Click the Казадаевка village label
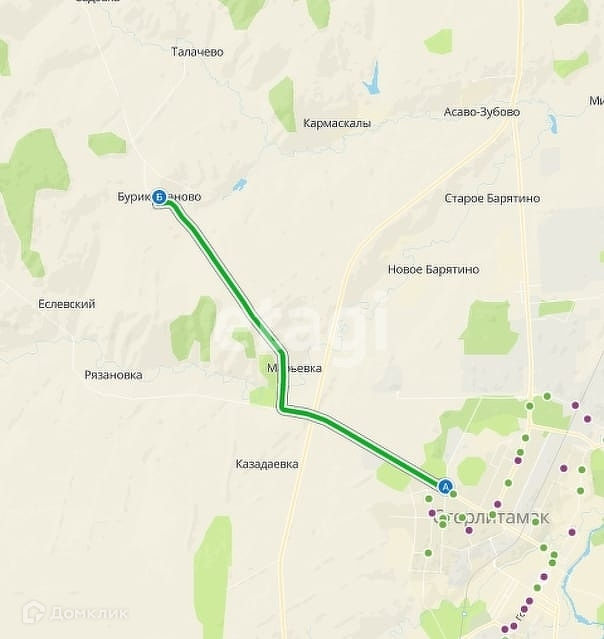This screenshot has height=639, width=604. (267, 464)
